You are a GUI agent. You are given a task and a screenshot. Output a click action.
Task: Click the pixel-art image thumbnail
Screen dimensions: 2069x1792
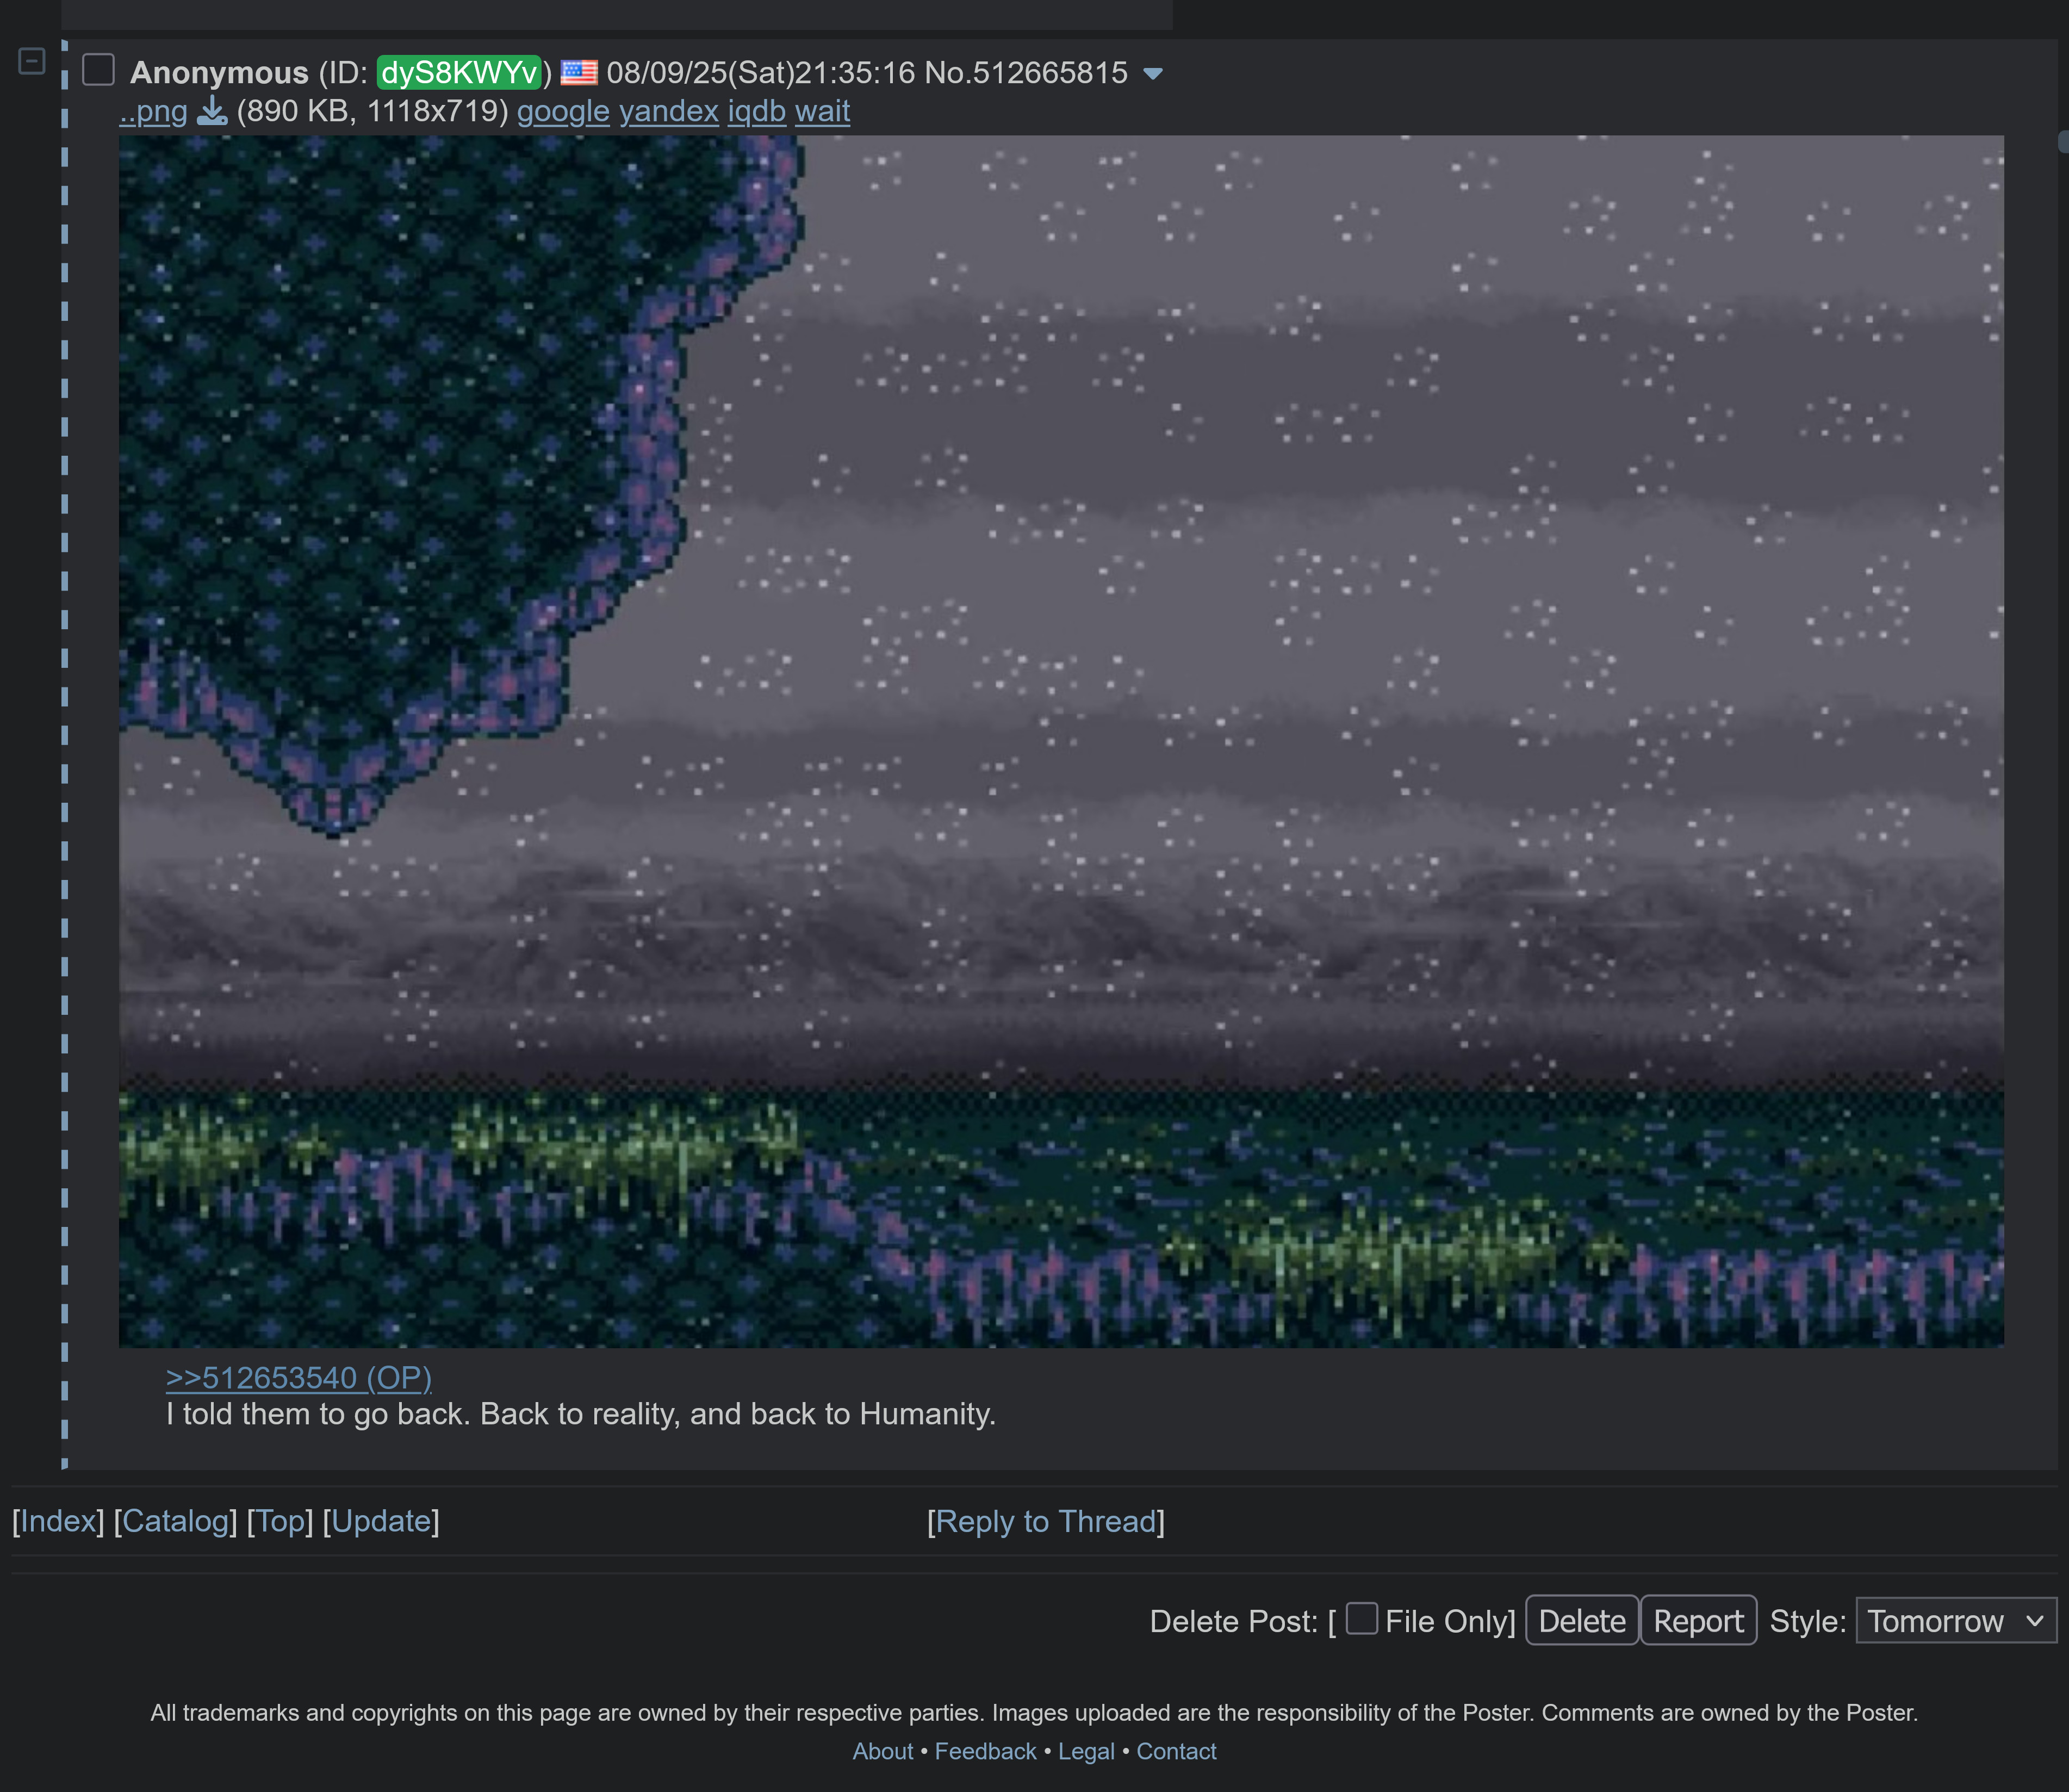pyautogui.click(x=1060, y=740)
